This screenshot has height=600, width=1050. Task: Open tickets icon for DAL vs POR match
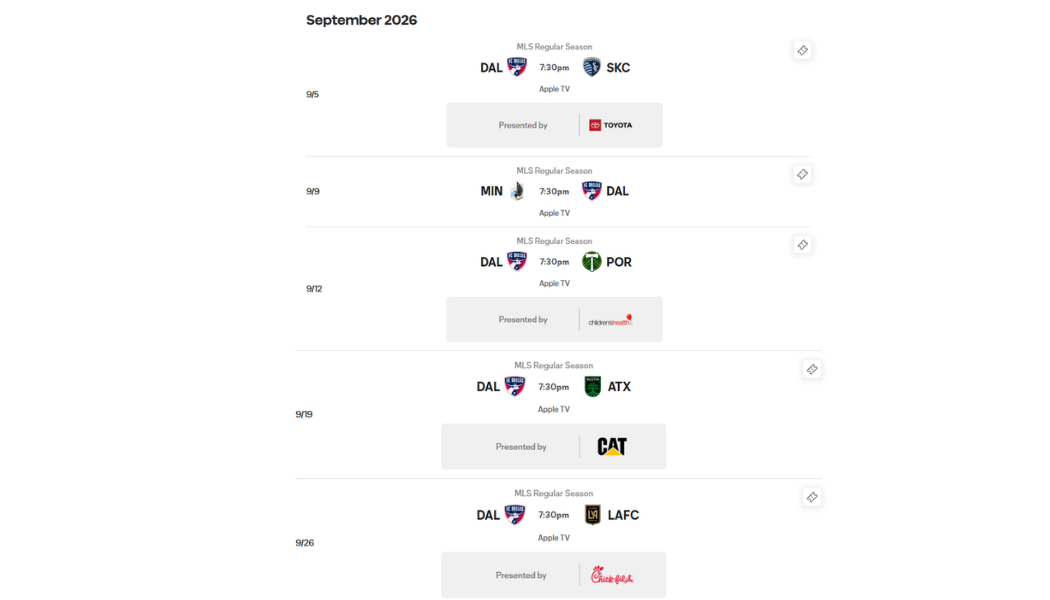(802, 244)
